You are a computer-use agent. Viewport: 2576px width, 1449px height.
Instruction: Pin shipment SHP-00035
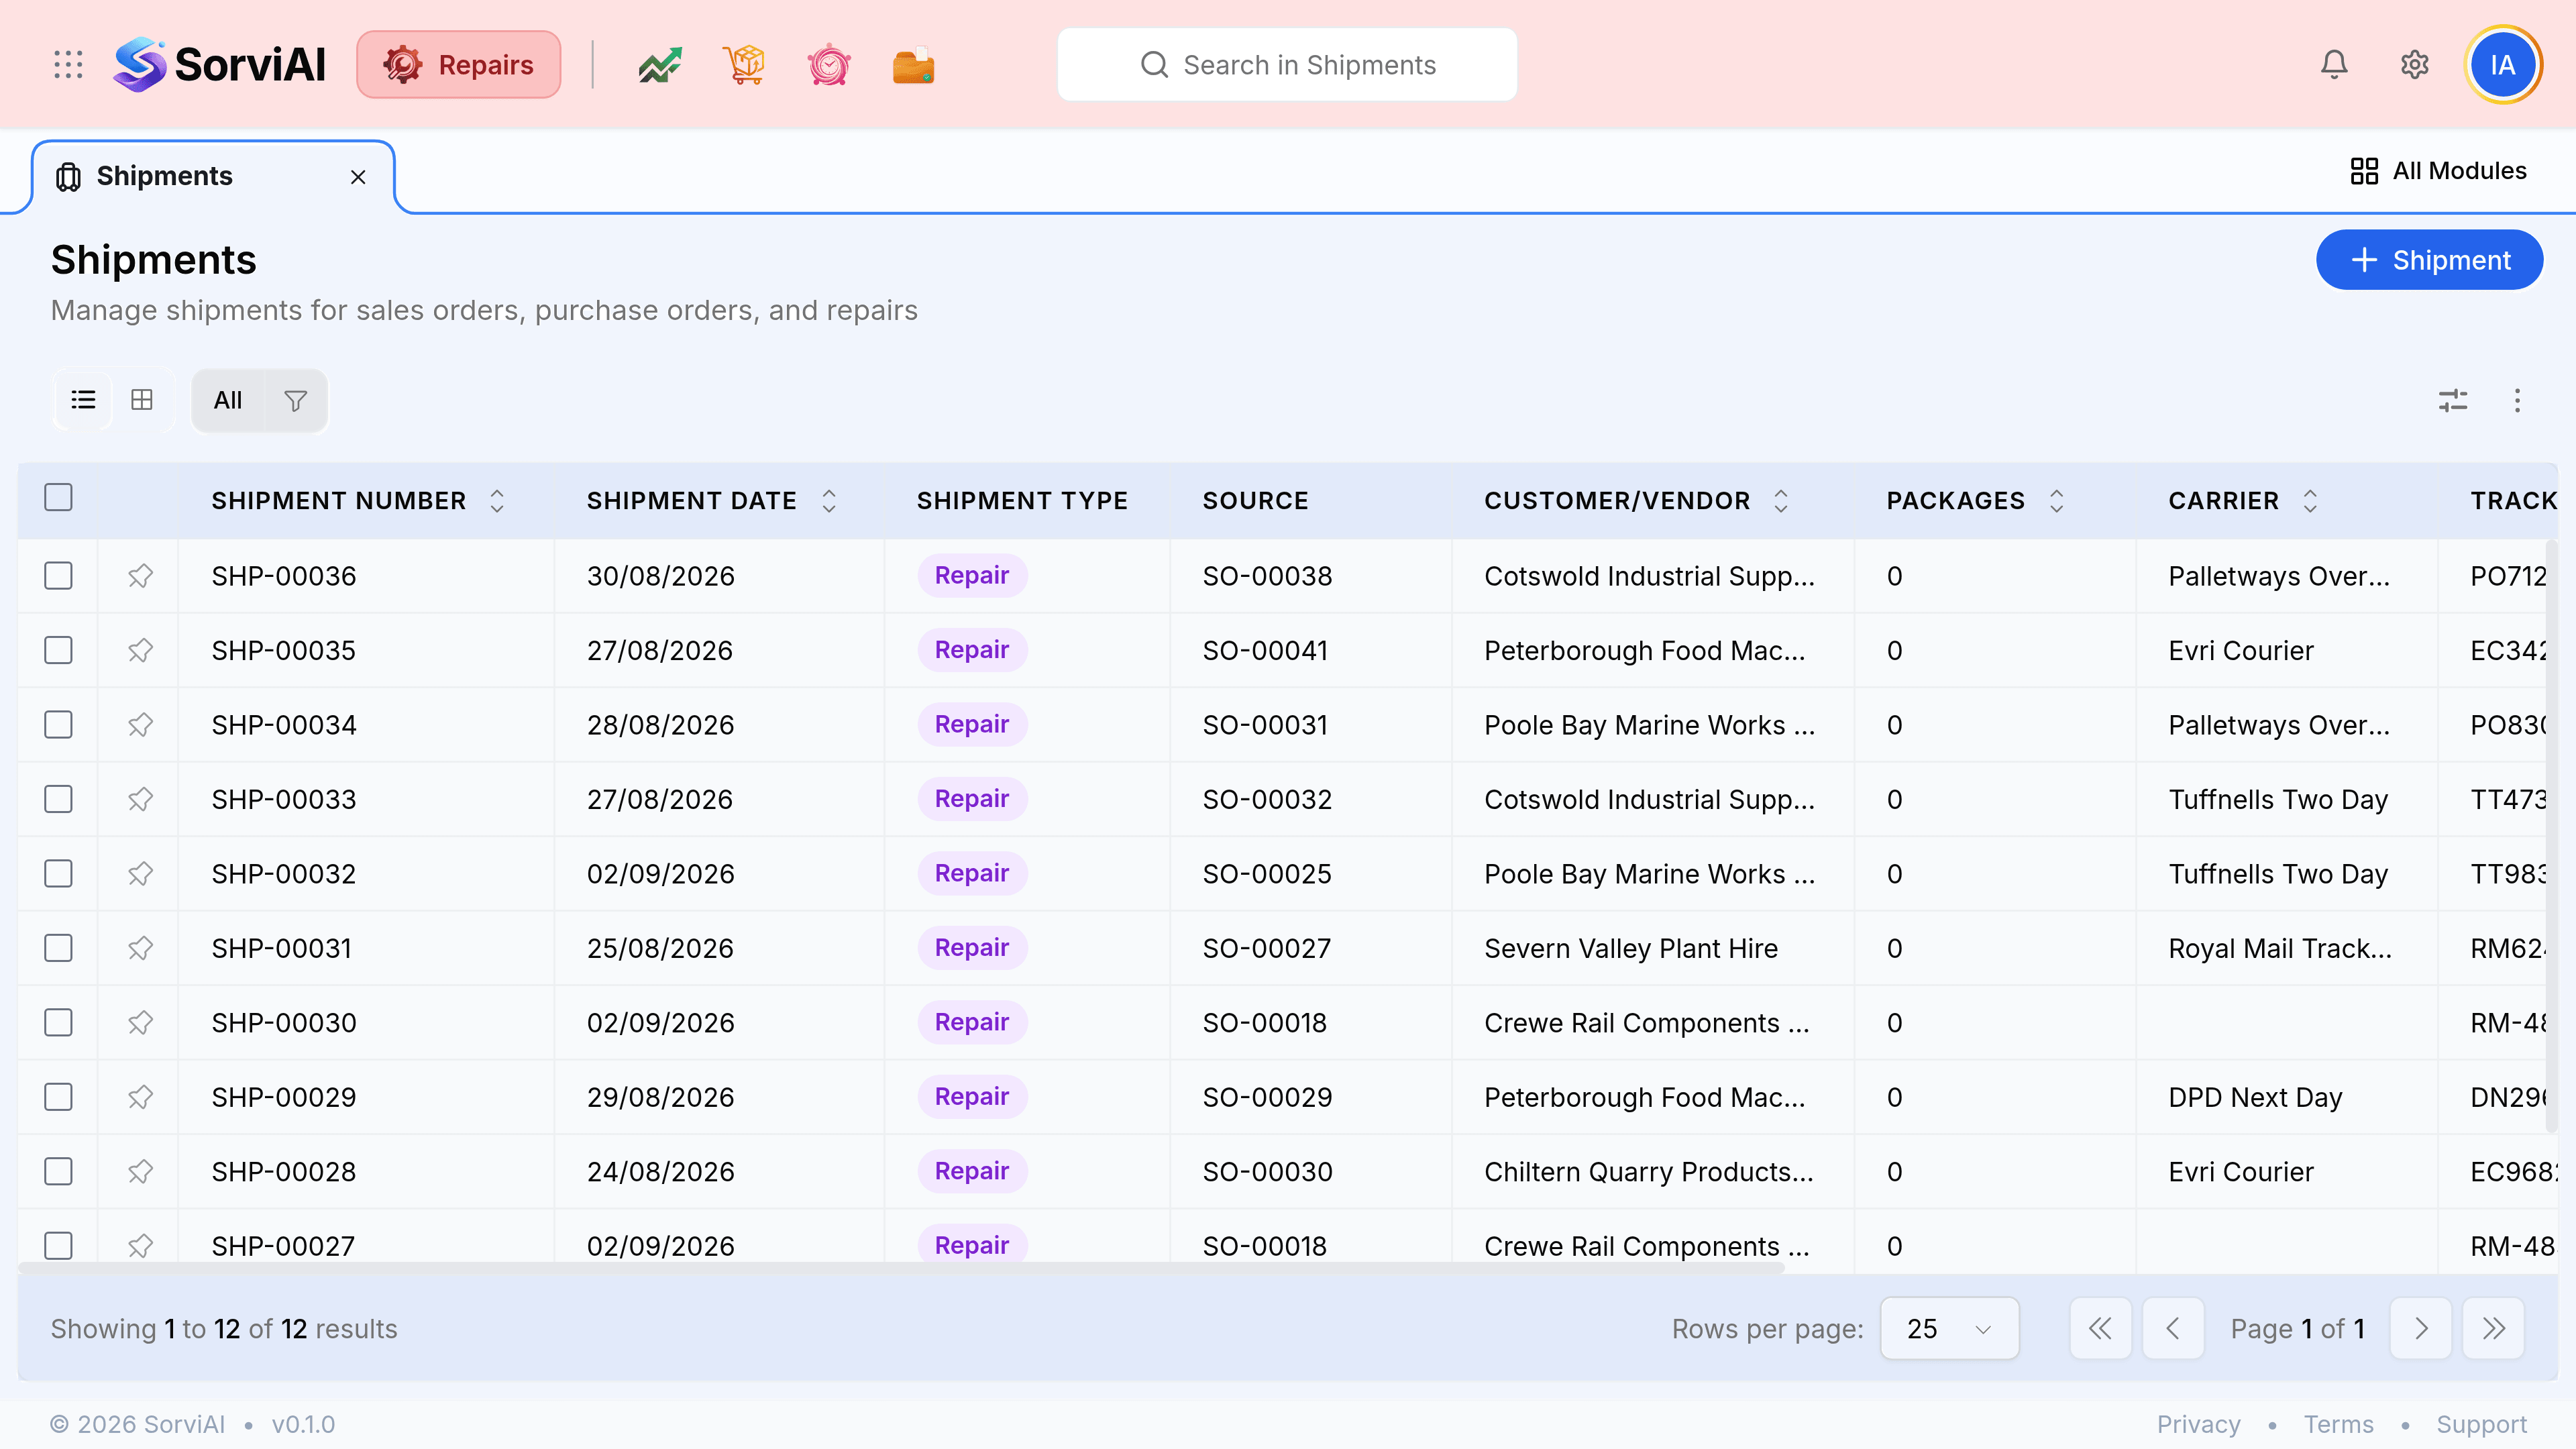pyautogui.click(x=140, y=650)
